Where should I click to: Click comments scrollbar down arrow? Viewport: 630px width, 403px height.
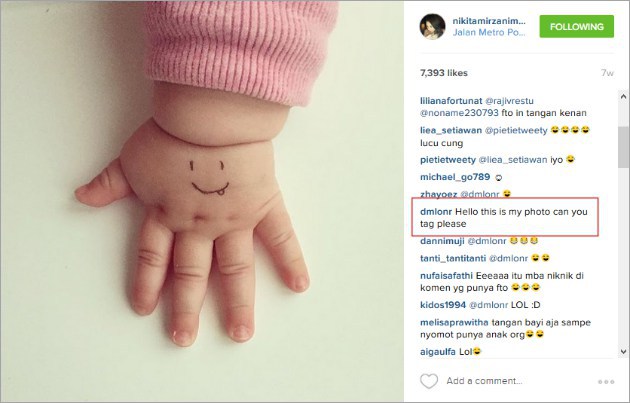[623, 351]
